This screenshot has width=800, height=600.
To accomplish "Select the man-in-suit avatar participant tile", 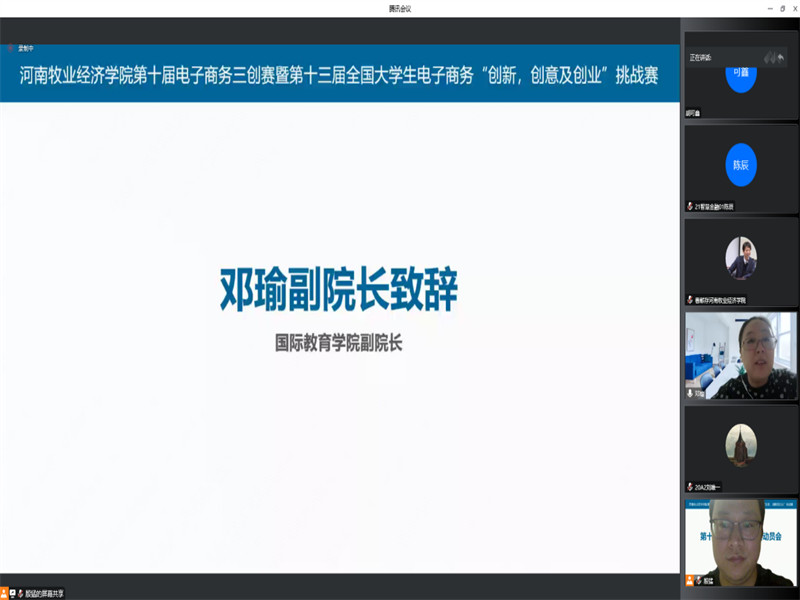I will [740, 258].
